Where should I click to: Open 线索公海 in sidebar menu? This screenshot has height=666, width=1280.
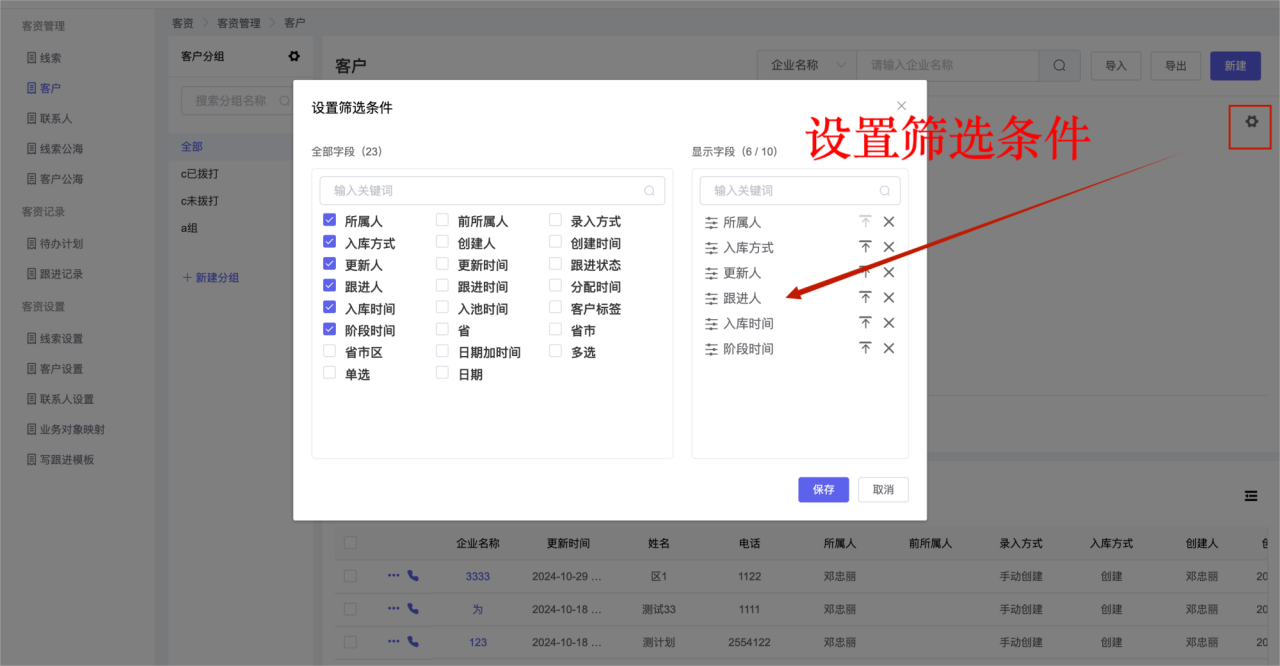(x=54, y=149)
